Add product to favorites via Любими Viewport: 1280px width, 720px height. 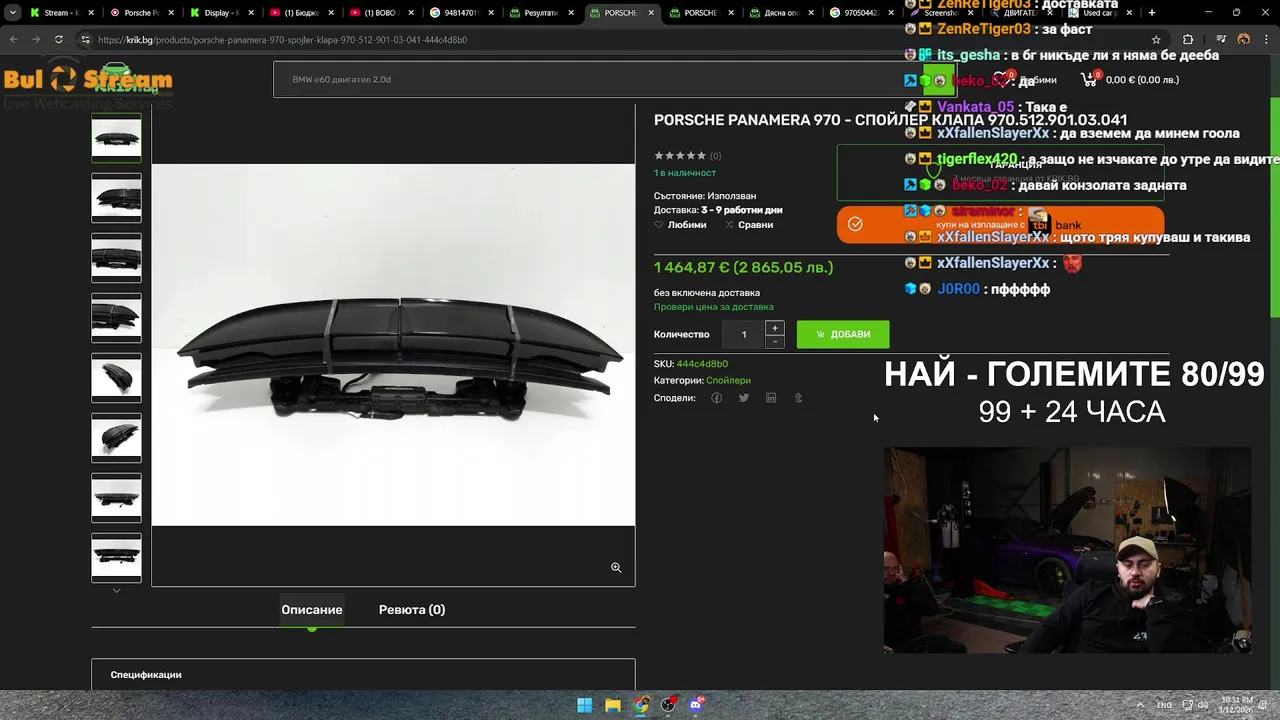(x=680, y=225)
